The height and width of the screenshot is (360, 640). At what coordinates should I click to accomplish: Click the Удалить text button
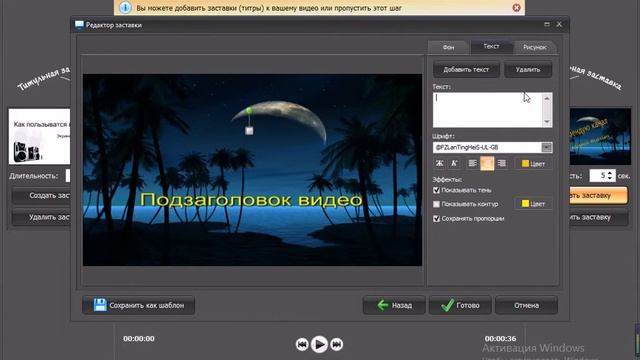[528, 69]
